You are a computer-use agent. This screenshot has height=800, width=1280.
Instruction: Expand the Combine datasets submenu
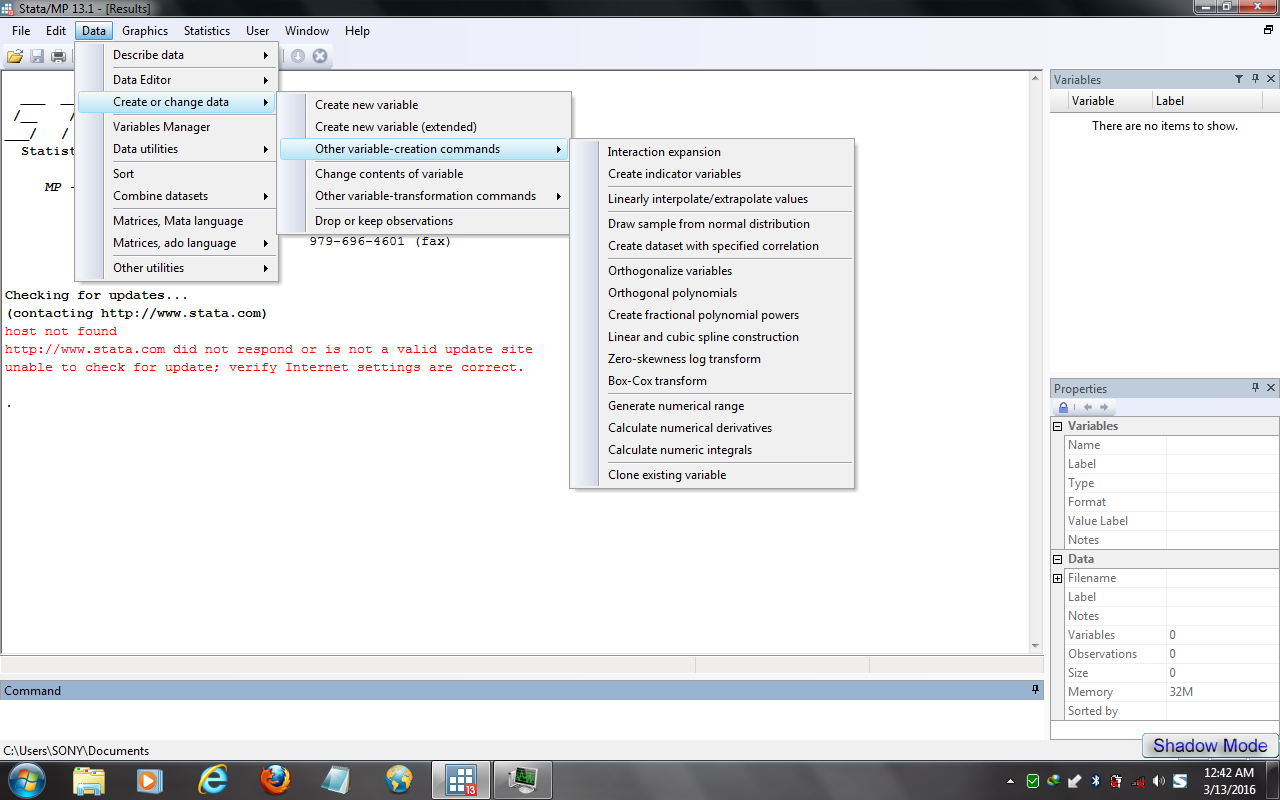(x=176, y=196)
